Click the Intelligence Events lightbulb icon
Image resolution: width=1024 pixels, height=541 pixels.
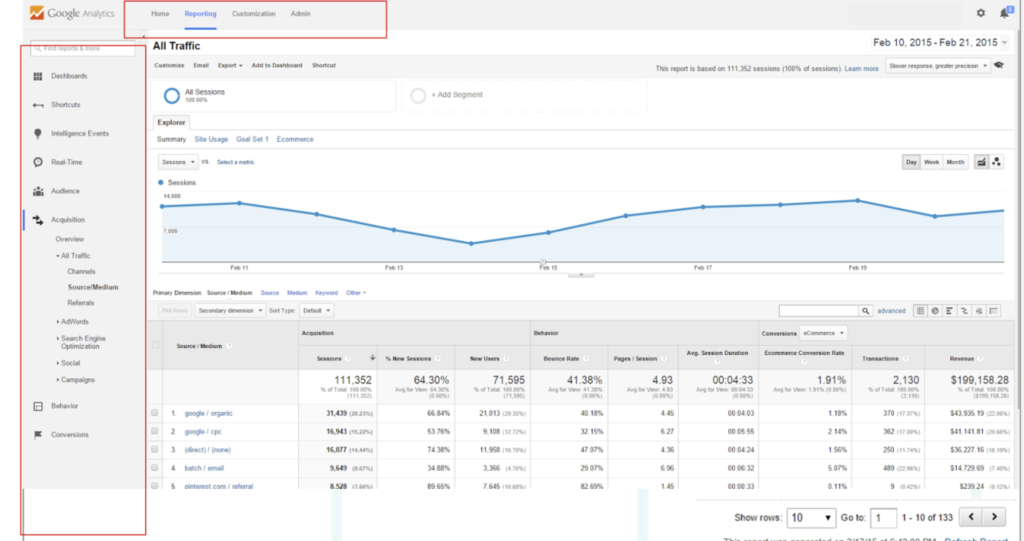(37, 133)
